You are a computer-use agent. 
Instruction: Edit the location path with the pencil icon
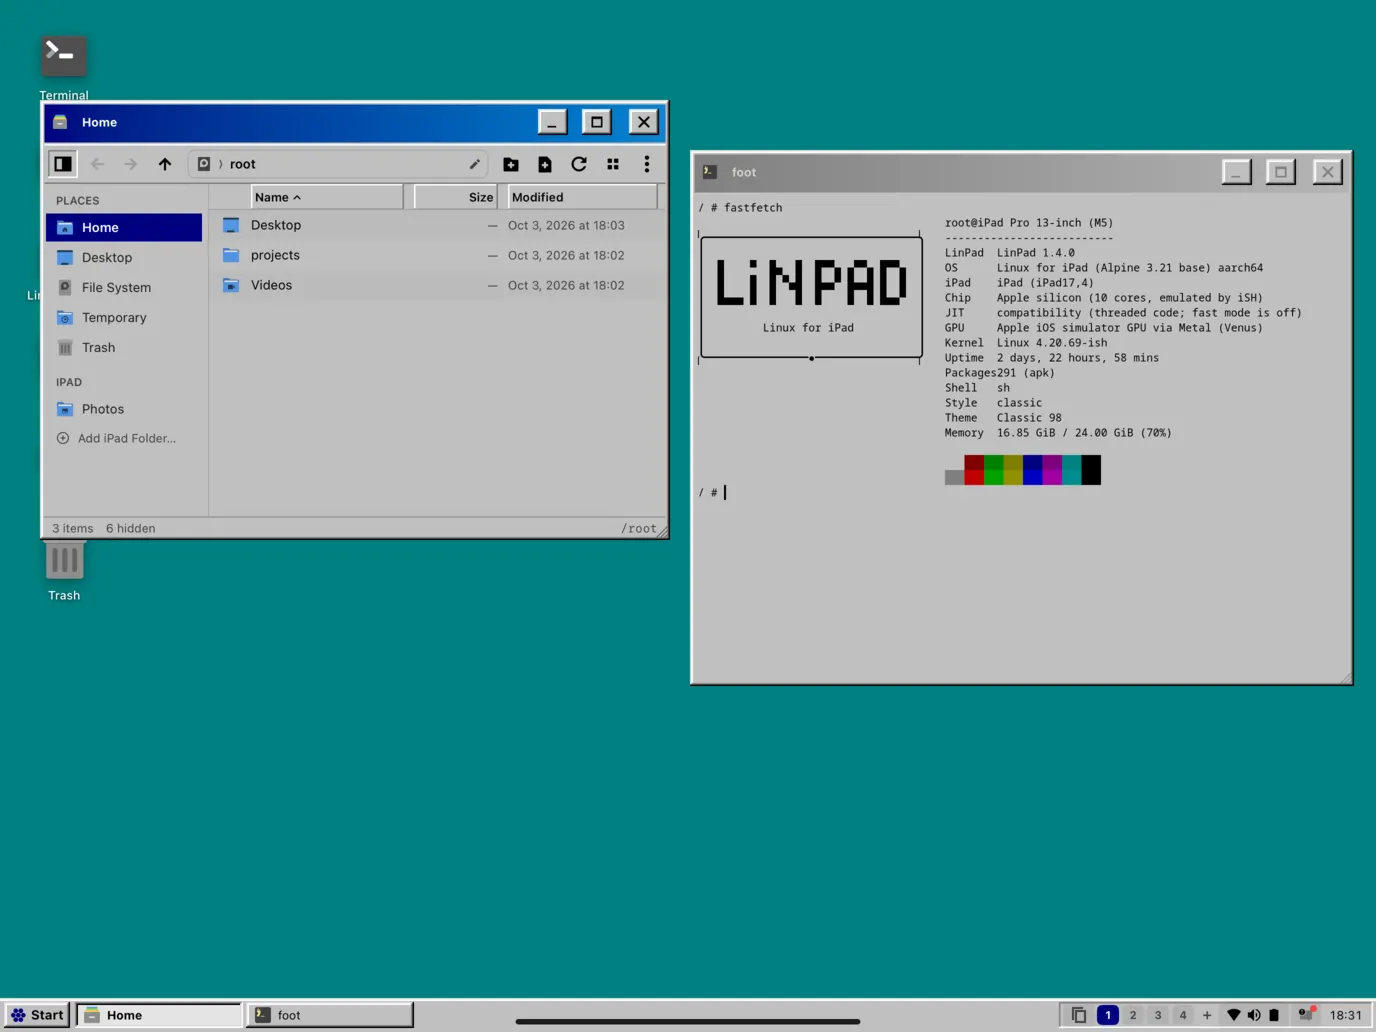coord(475,164)
